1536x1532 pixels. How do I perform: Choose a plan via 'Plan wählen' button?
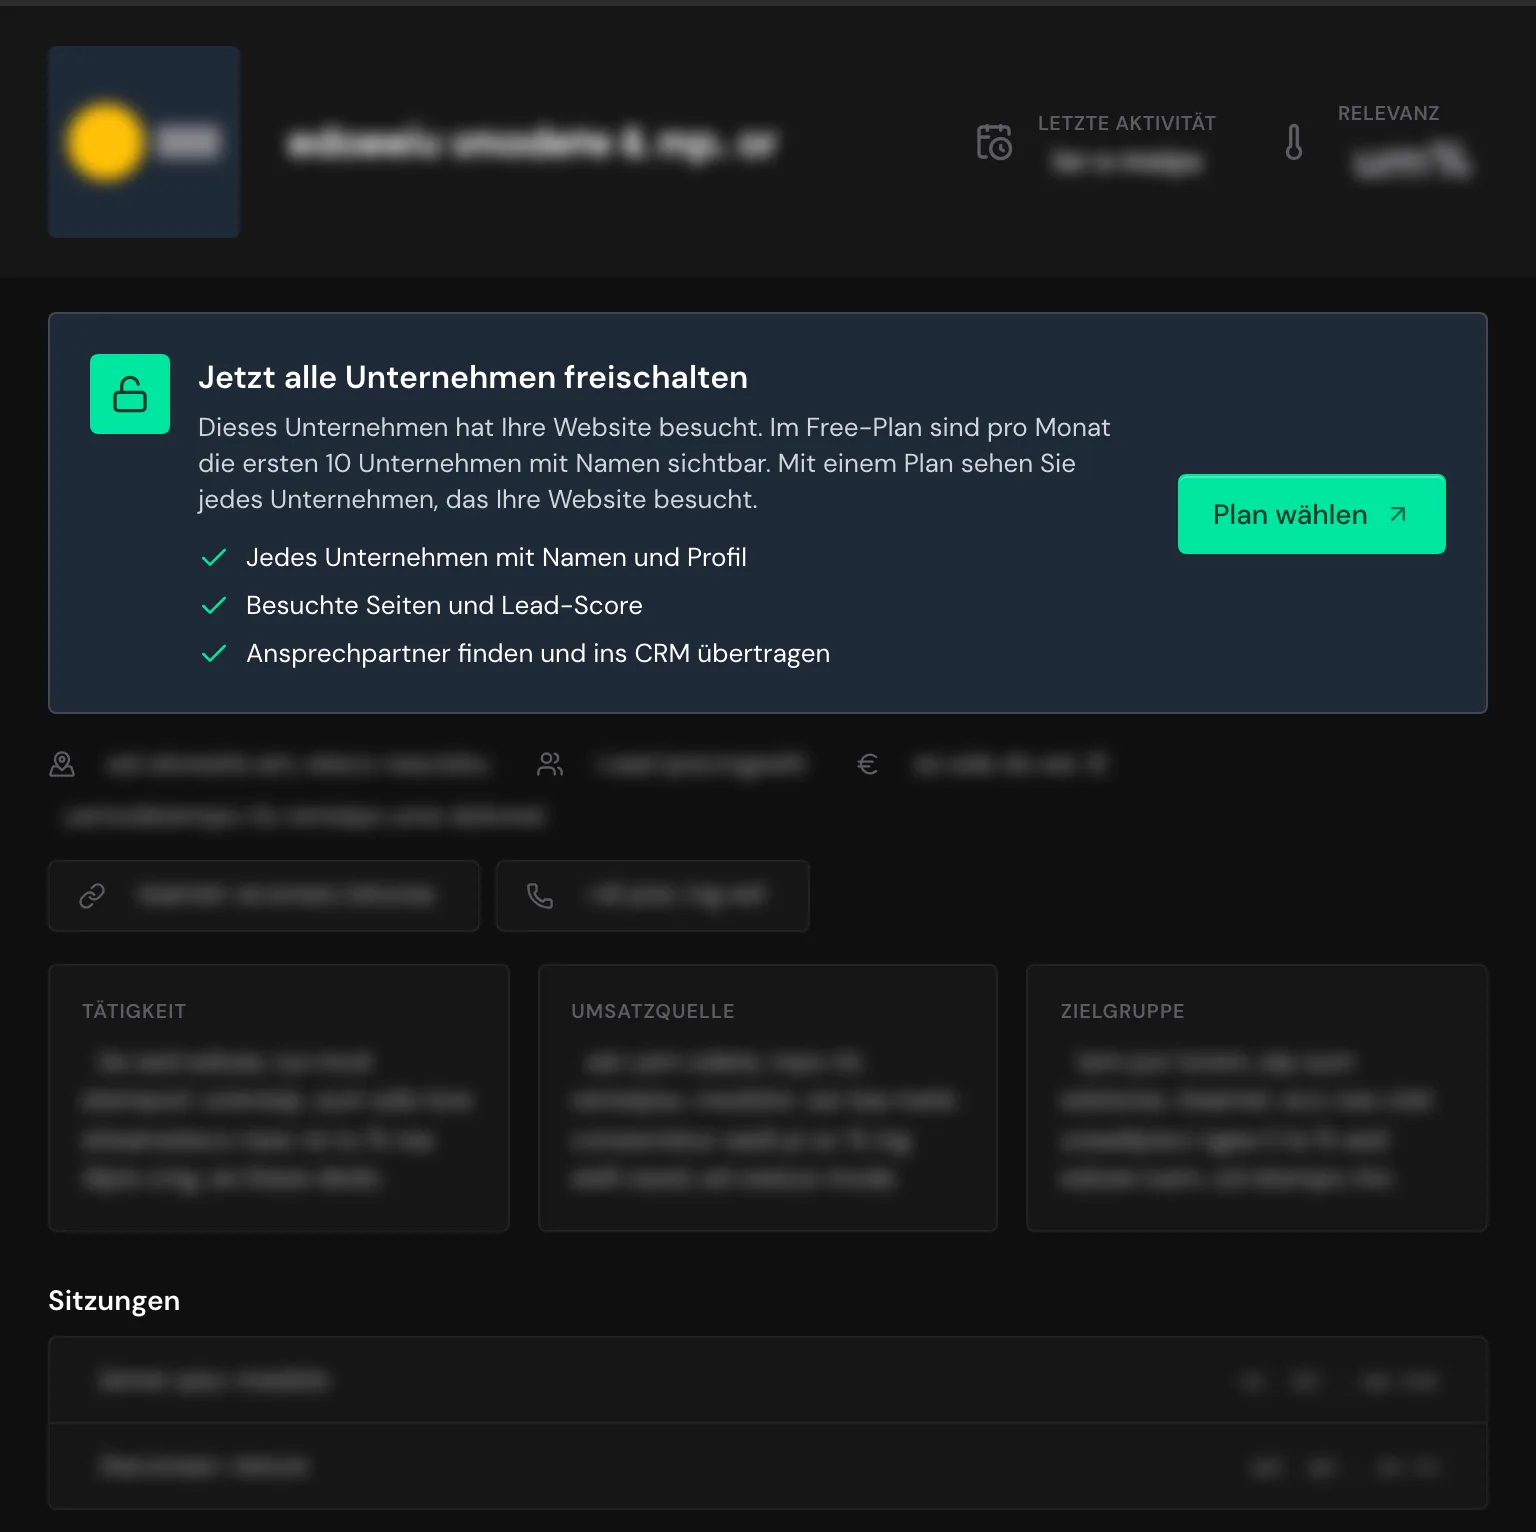1312,514
